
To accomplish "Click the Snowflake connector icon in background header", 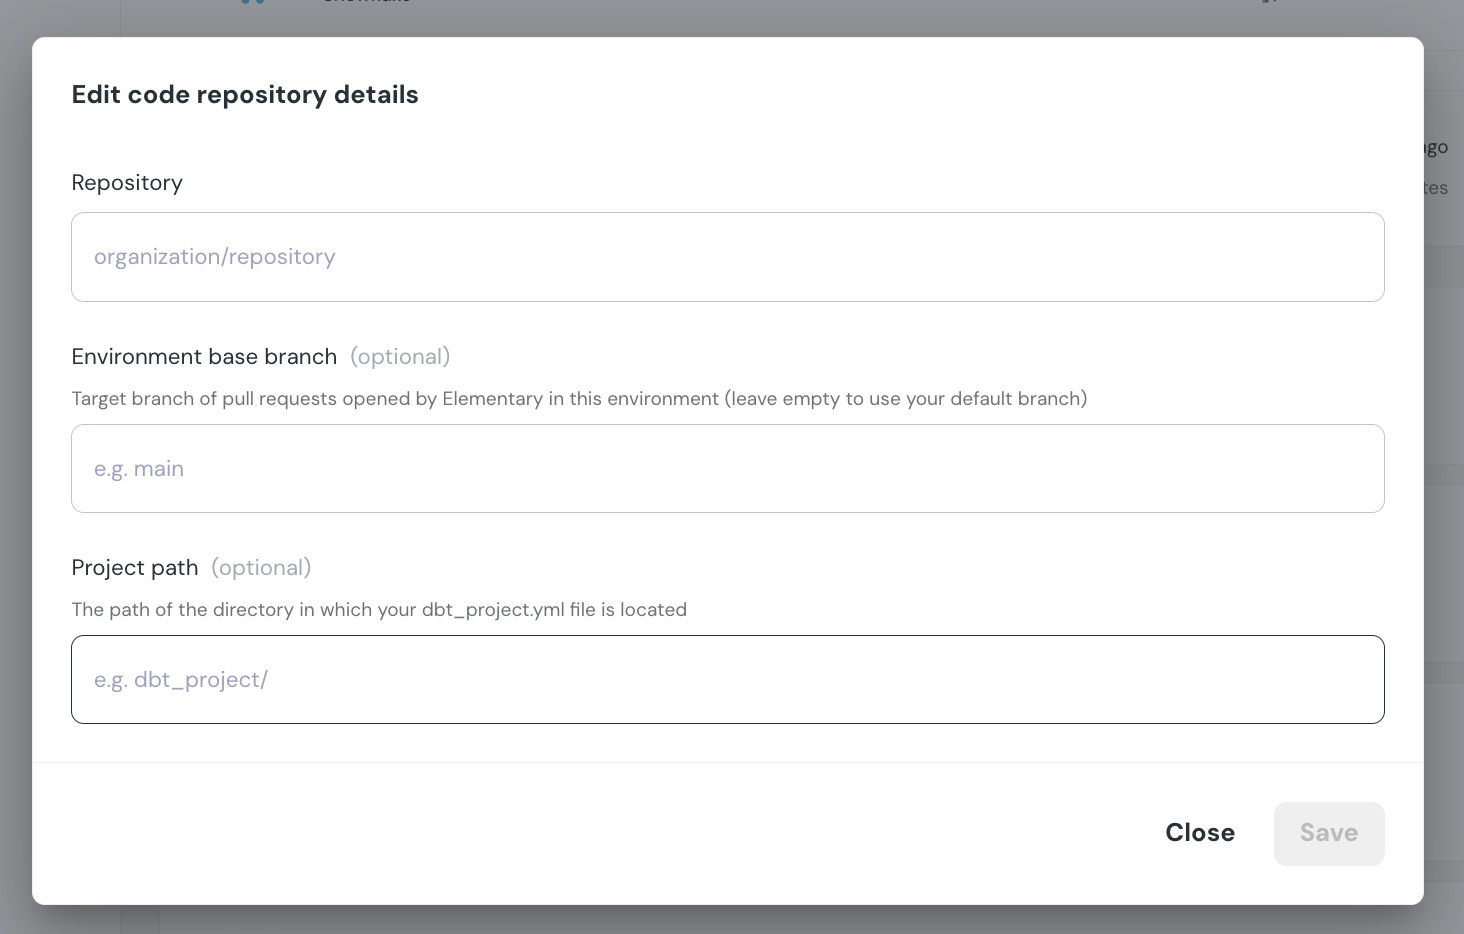I will point(251,5).
